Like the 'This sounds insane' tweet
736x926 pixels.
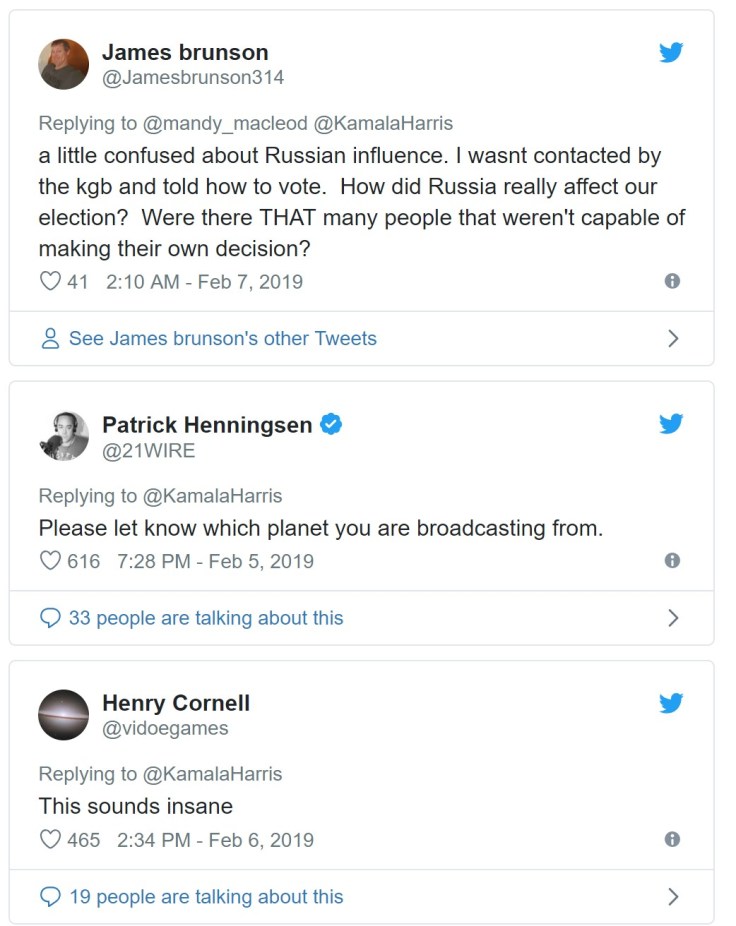point(50,840)
